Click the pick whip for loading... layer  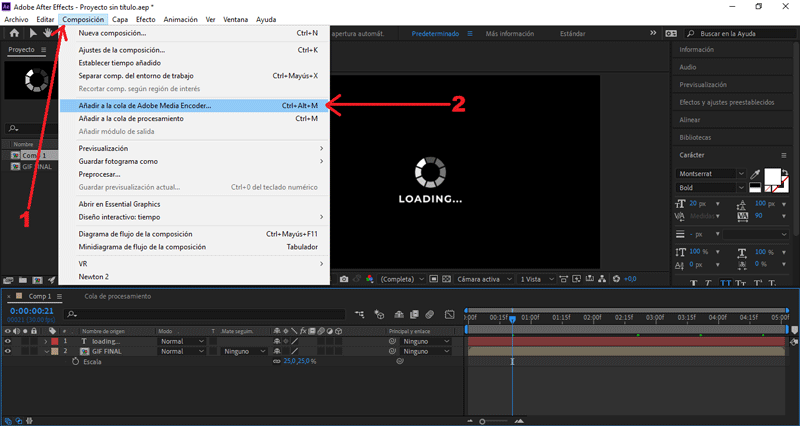[392, 341]
